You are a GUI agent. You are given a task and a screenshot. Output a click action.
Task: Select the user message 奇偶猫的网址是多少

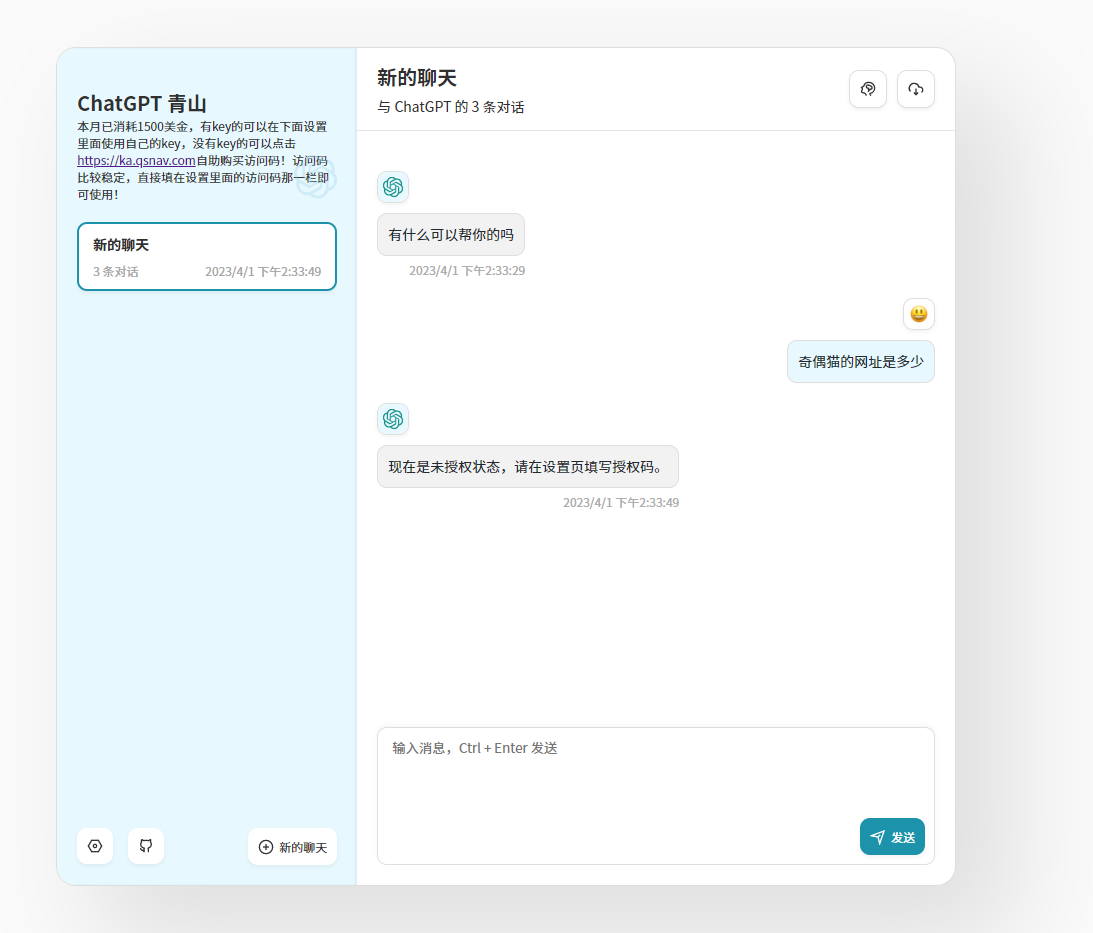(x=861, y=362)
